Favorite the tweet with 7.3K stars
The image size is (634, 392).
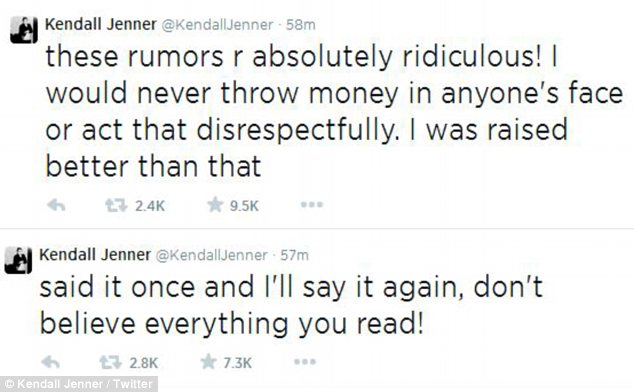208,362
